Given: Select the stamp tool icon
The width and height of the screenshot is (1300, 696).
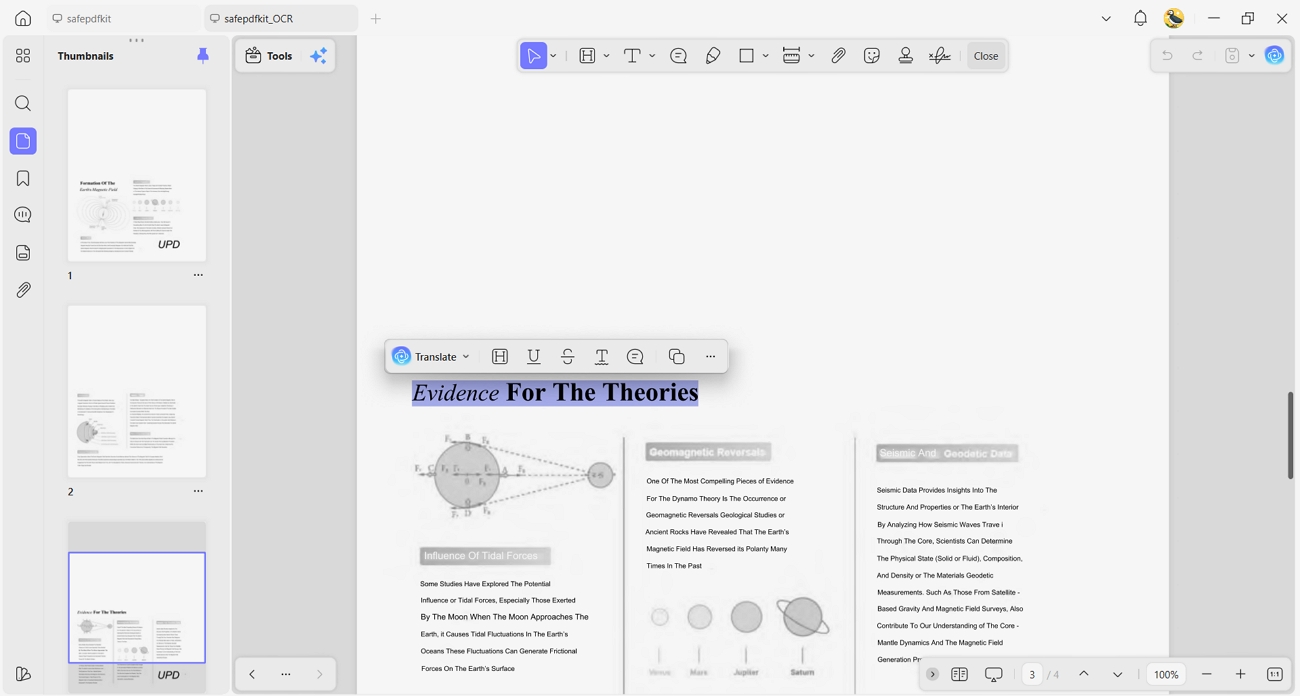Looking at the screenshot, I should click(905, 56).
